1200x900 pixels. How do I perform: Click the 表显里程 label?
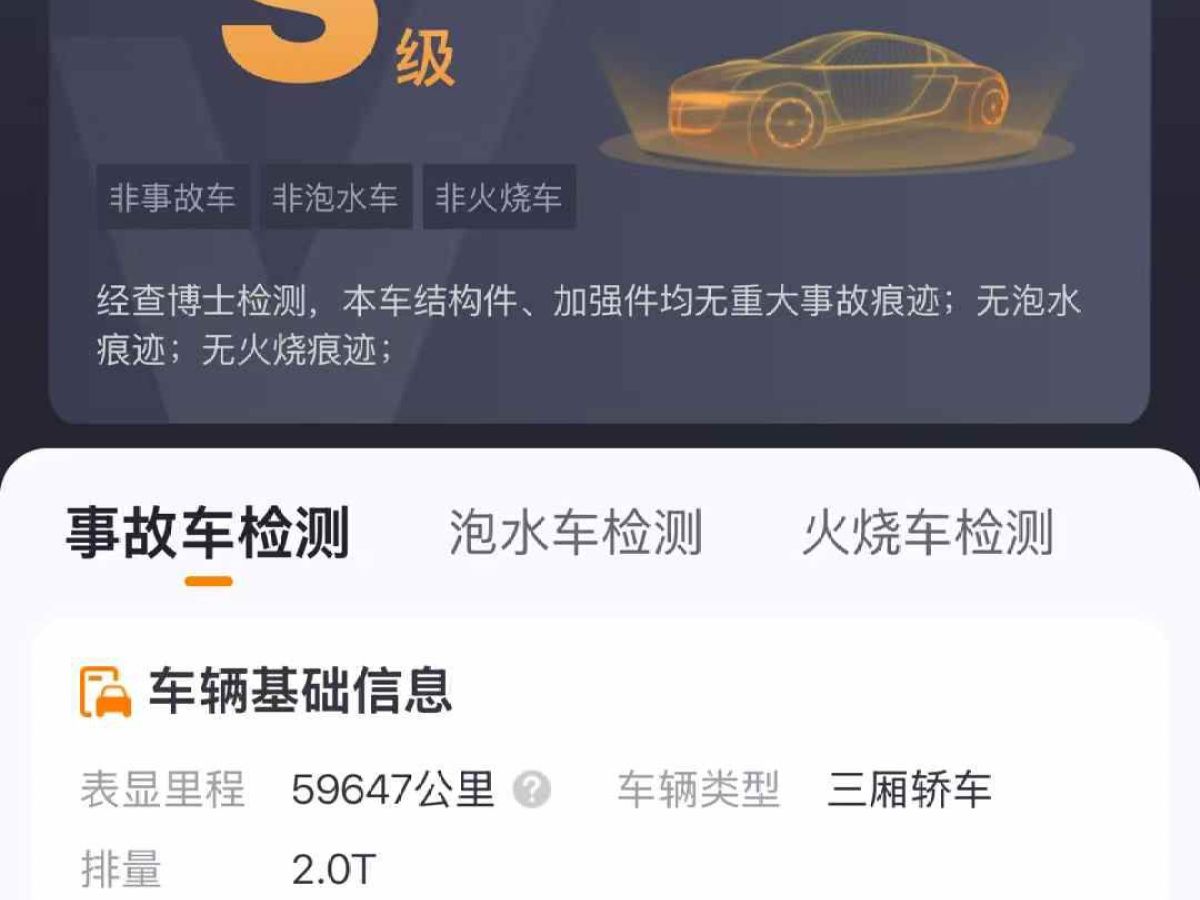click(x=163, y=790)
